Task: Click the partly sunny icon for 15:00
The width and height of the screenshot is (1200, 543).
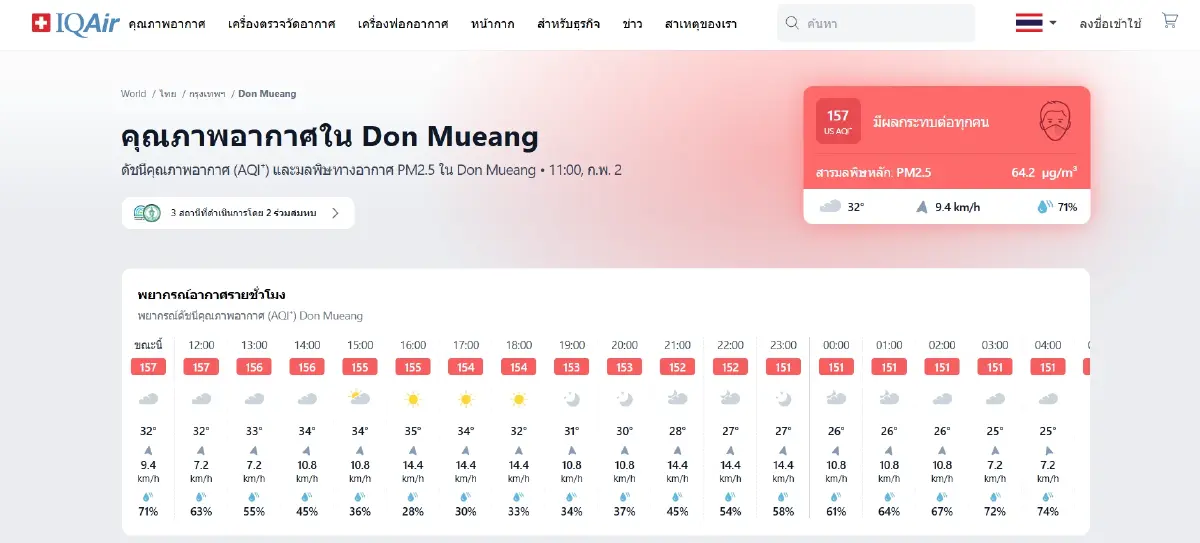Action: (359, 398)
